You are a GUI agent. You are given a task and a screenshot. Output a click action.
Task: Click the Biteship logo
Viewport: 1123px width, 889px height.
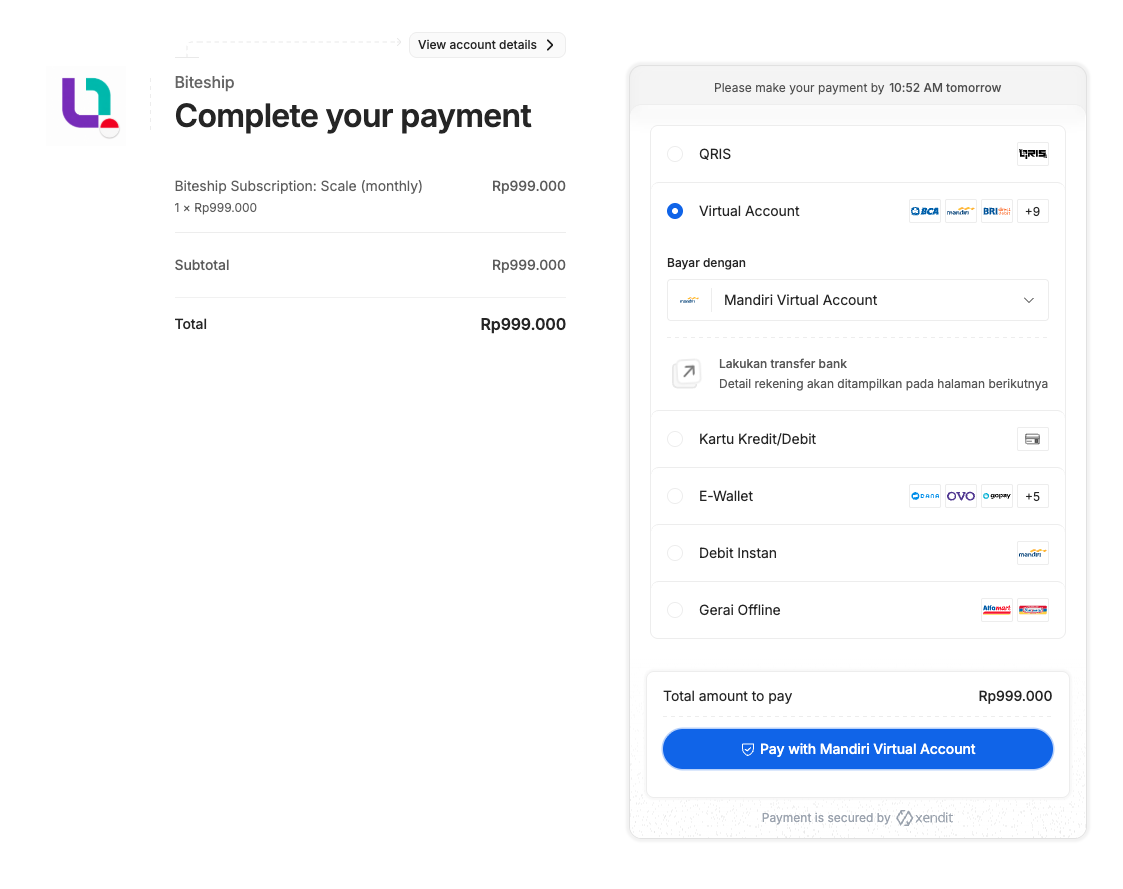(87, 105)
